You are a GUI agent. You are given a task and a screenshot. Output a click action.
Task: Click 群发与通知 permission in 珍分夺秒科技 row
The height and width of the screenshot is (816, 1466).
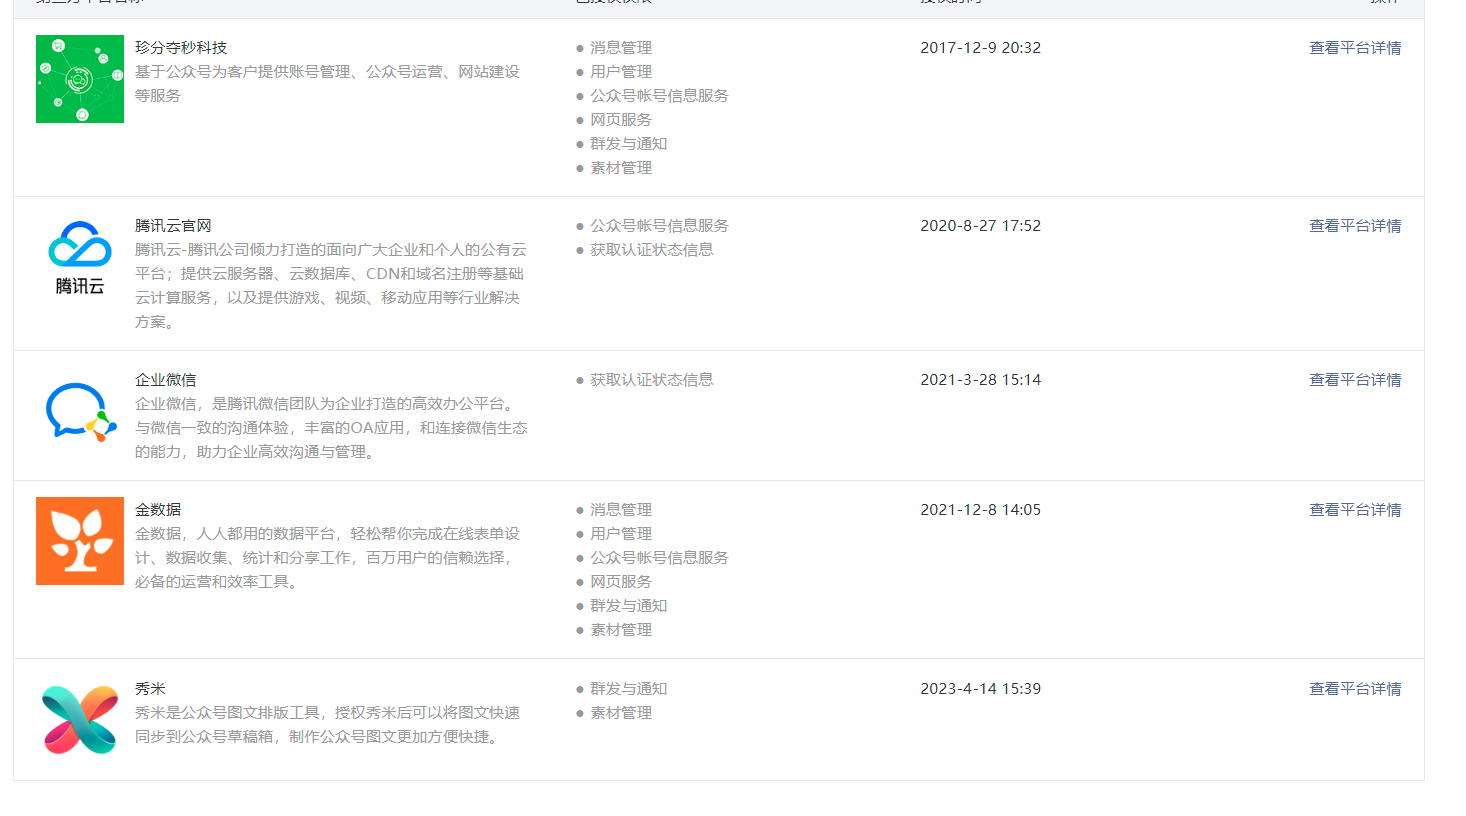(x=628, y=144)
